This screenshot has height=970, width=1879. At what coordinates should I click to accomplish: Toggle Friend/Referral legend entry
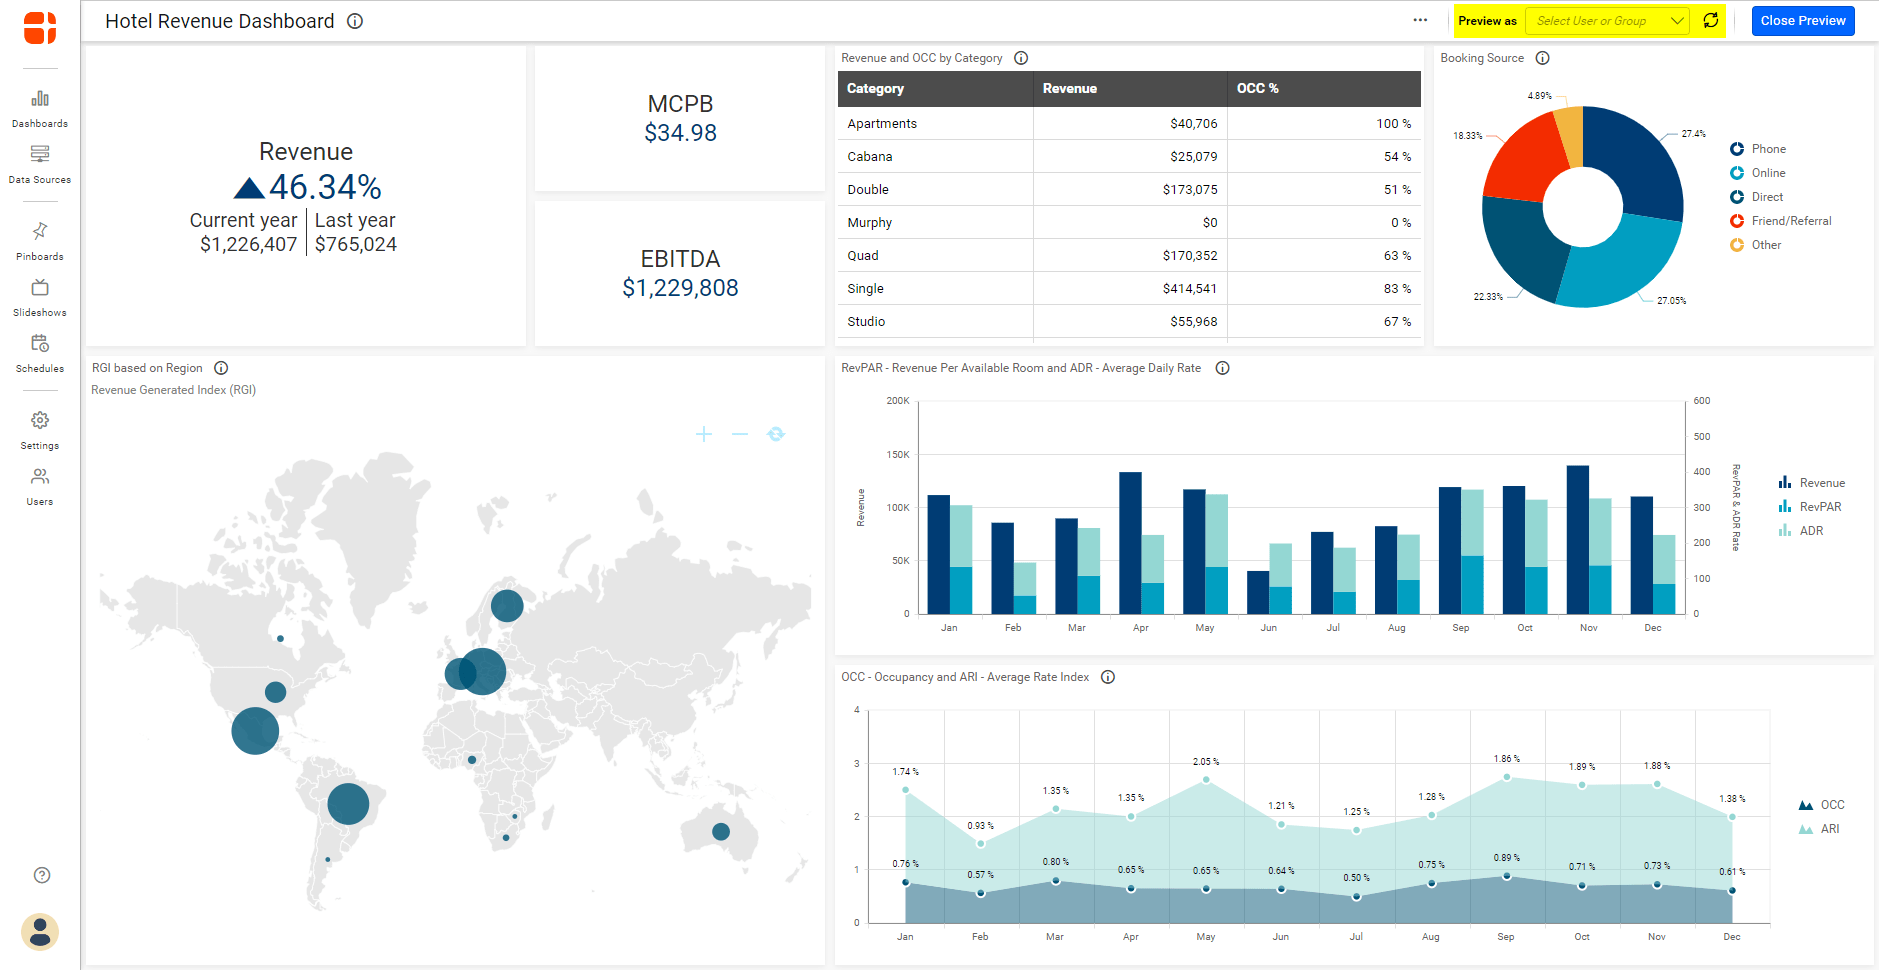point(1790,221)
